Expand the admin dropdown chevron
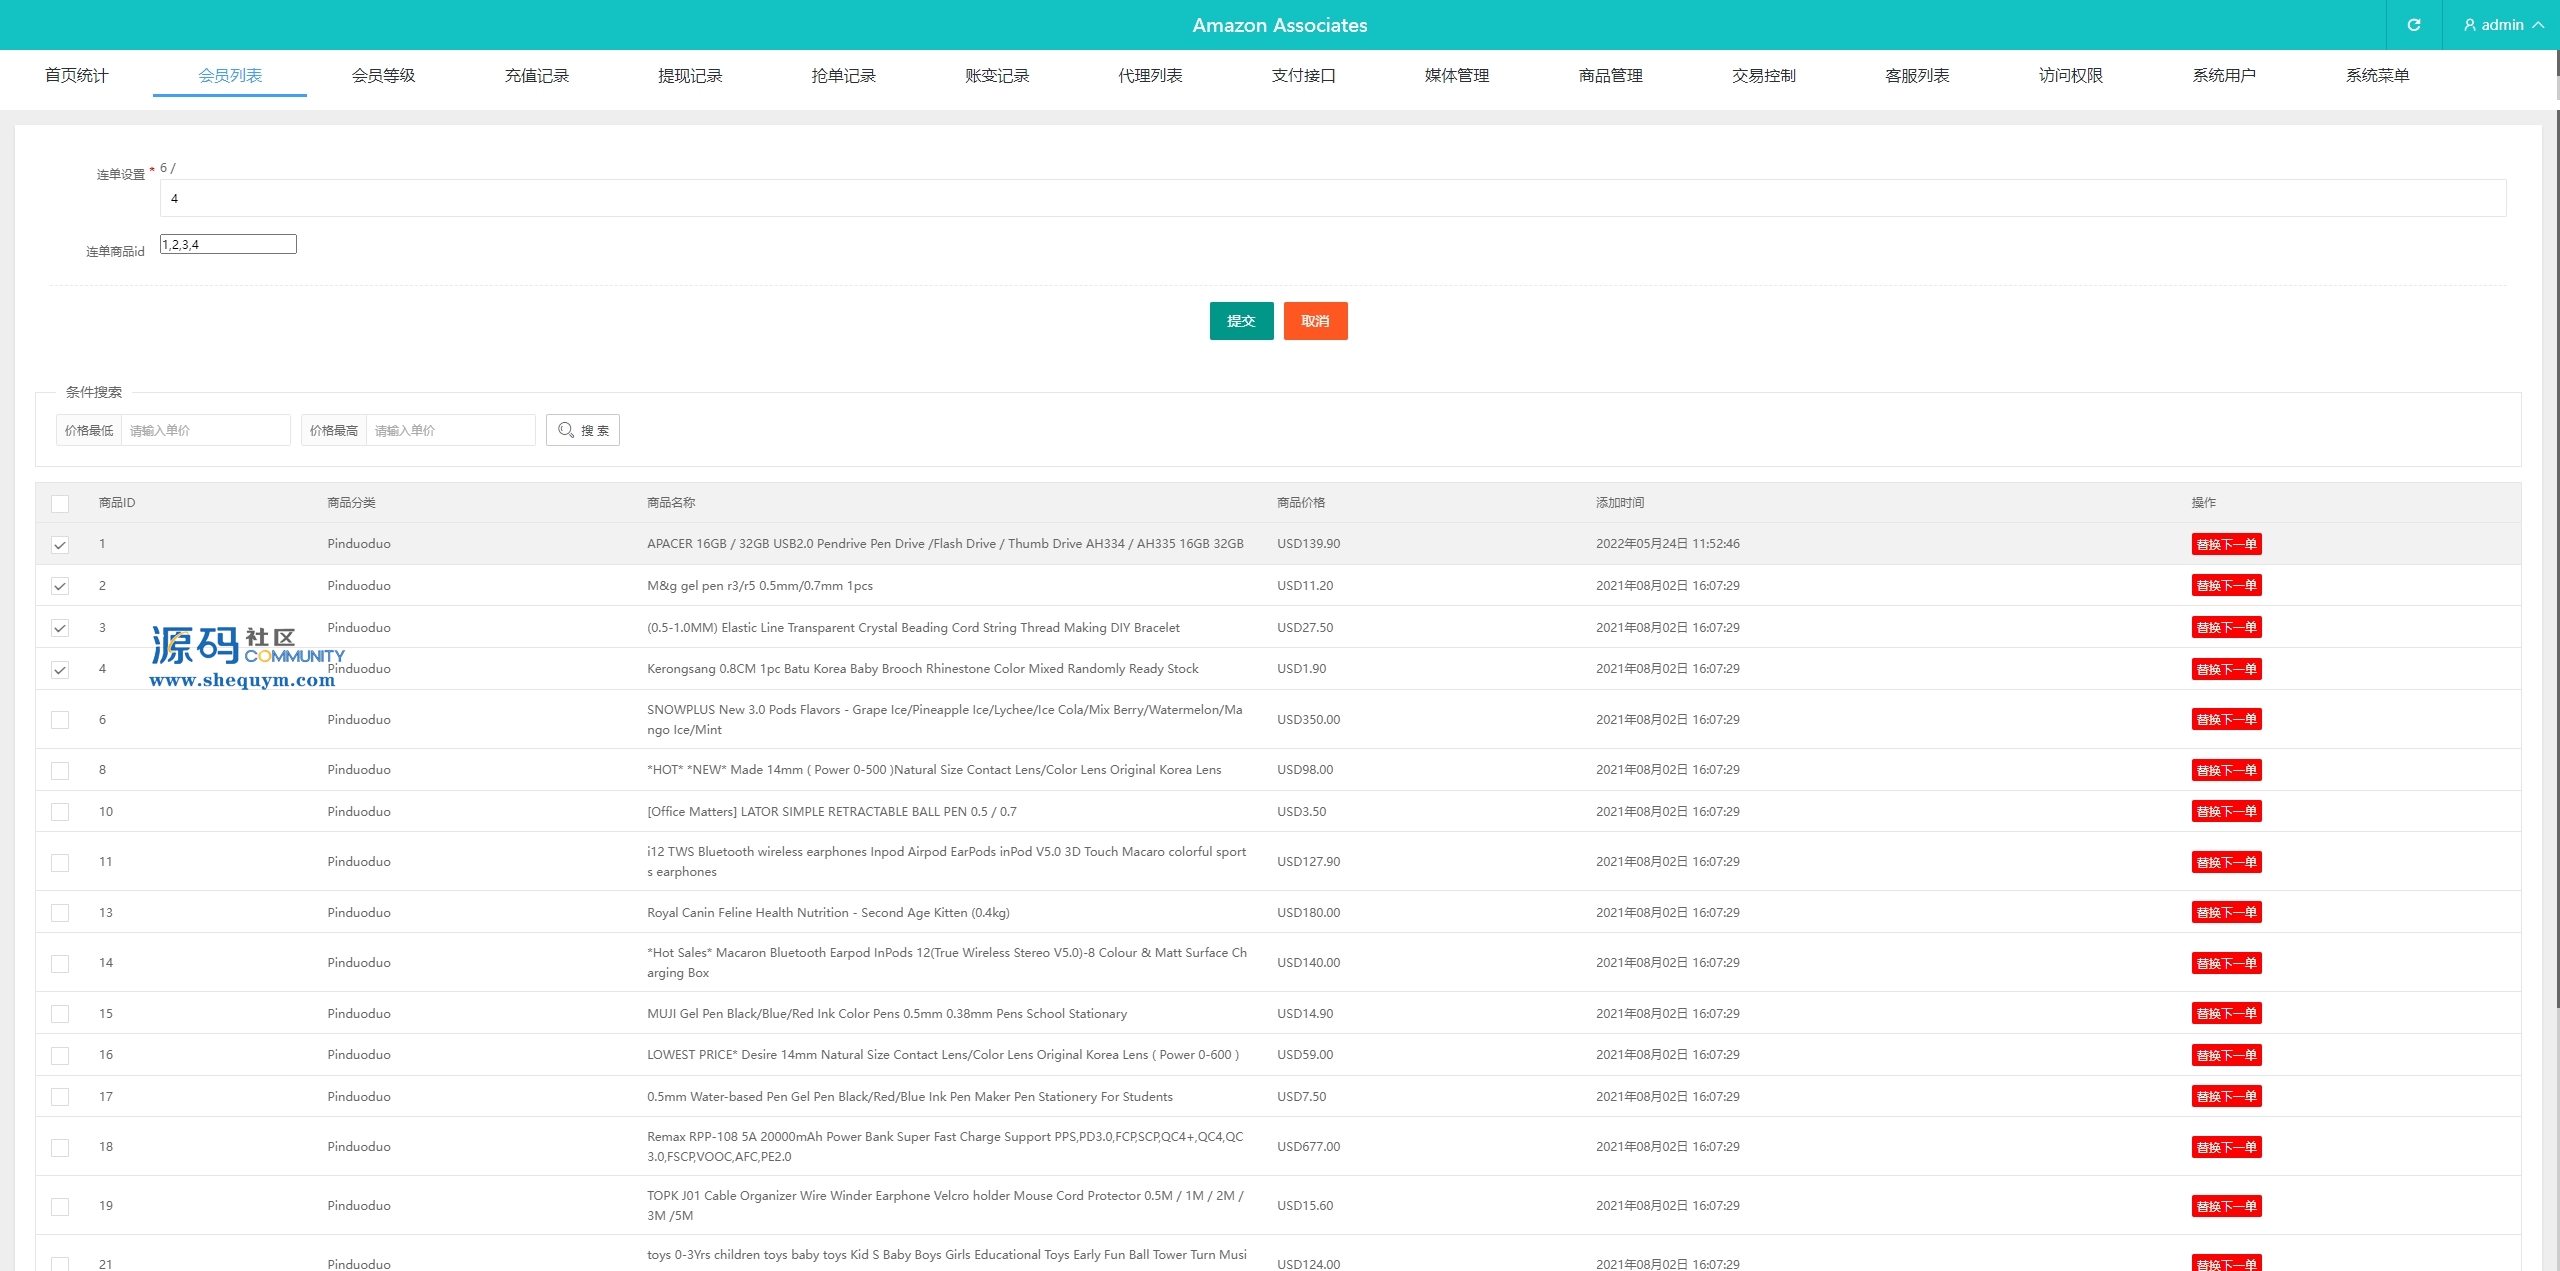This screenshot has width=2560, height=1271. [2538, 25]
